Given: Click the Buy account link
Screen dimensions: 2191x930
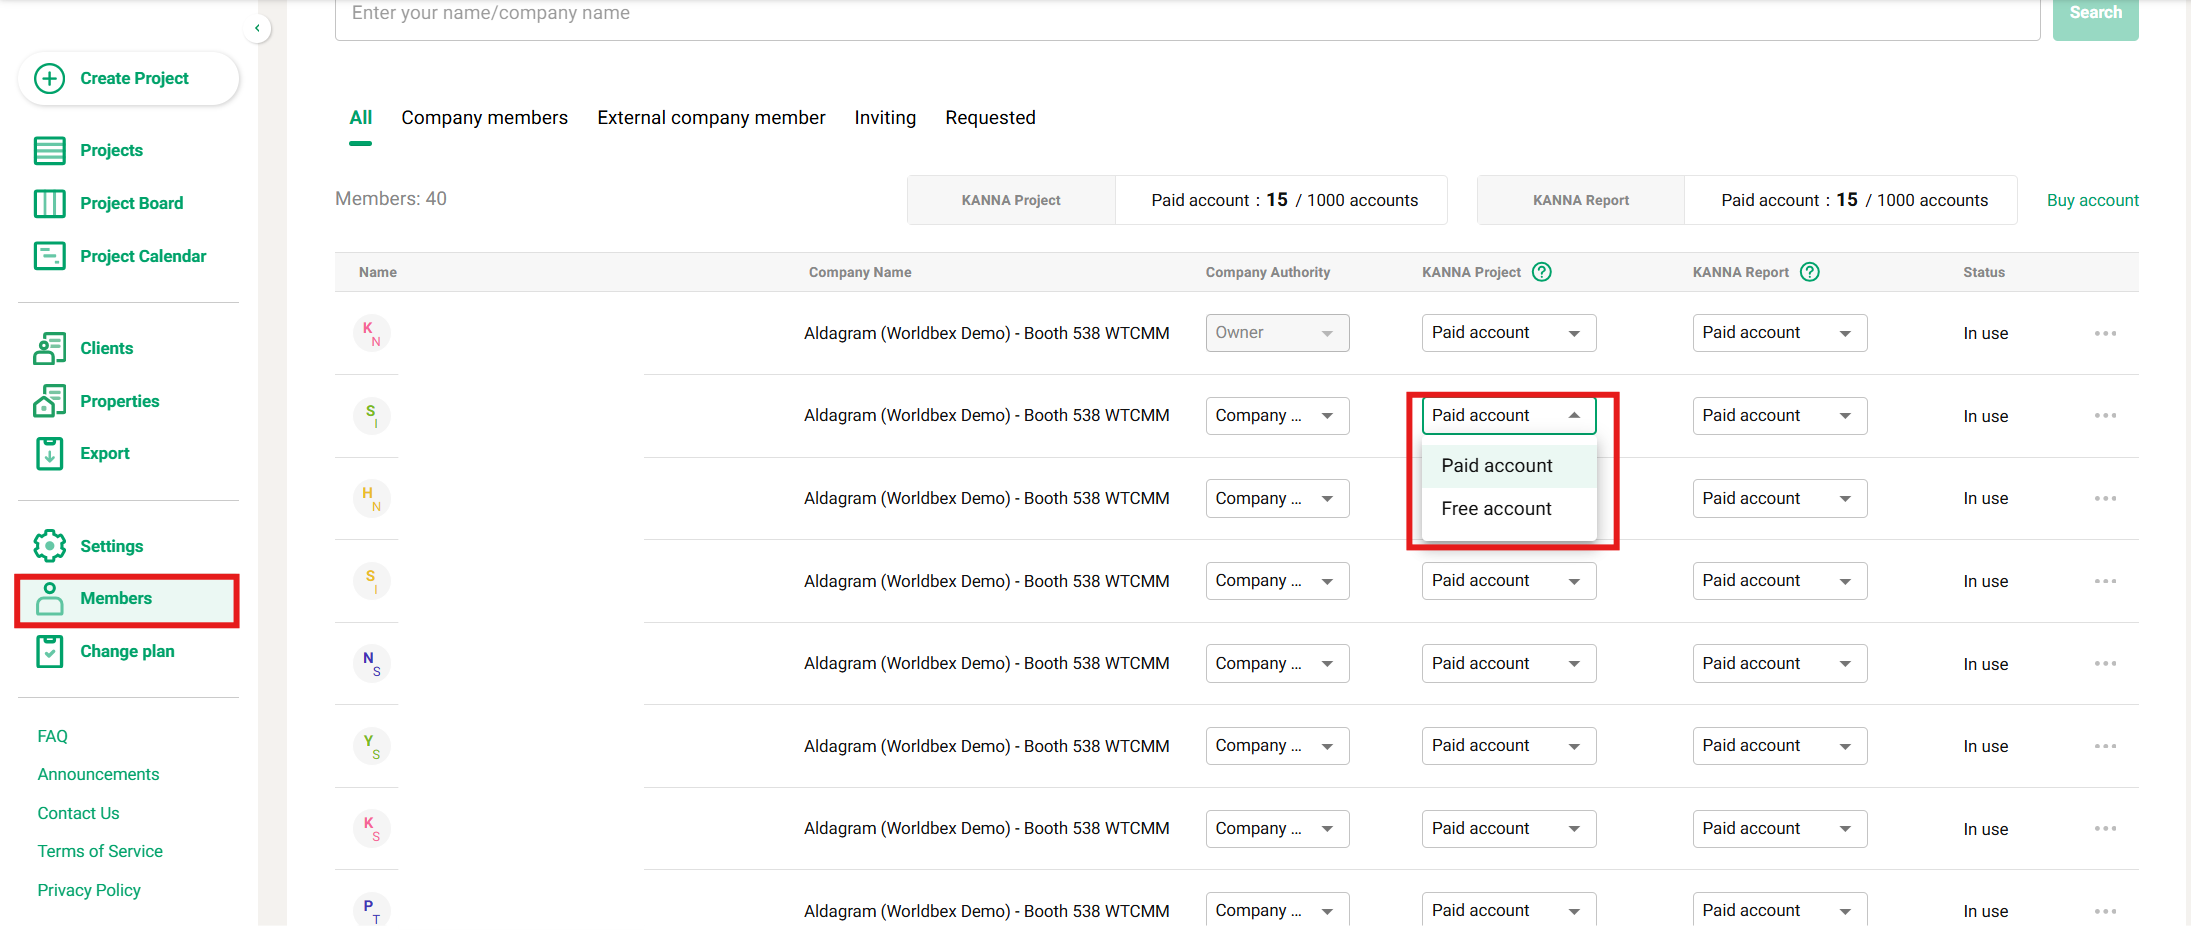Looking at the screenshot, I should (2092, 200).
